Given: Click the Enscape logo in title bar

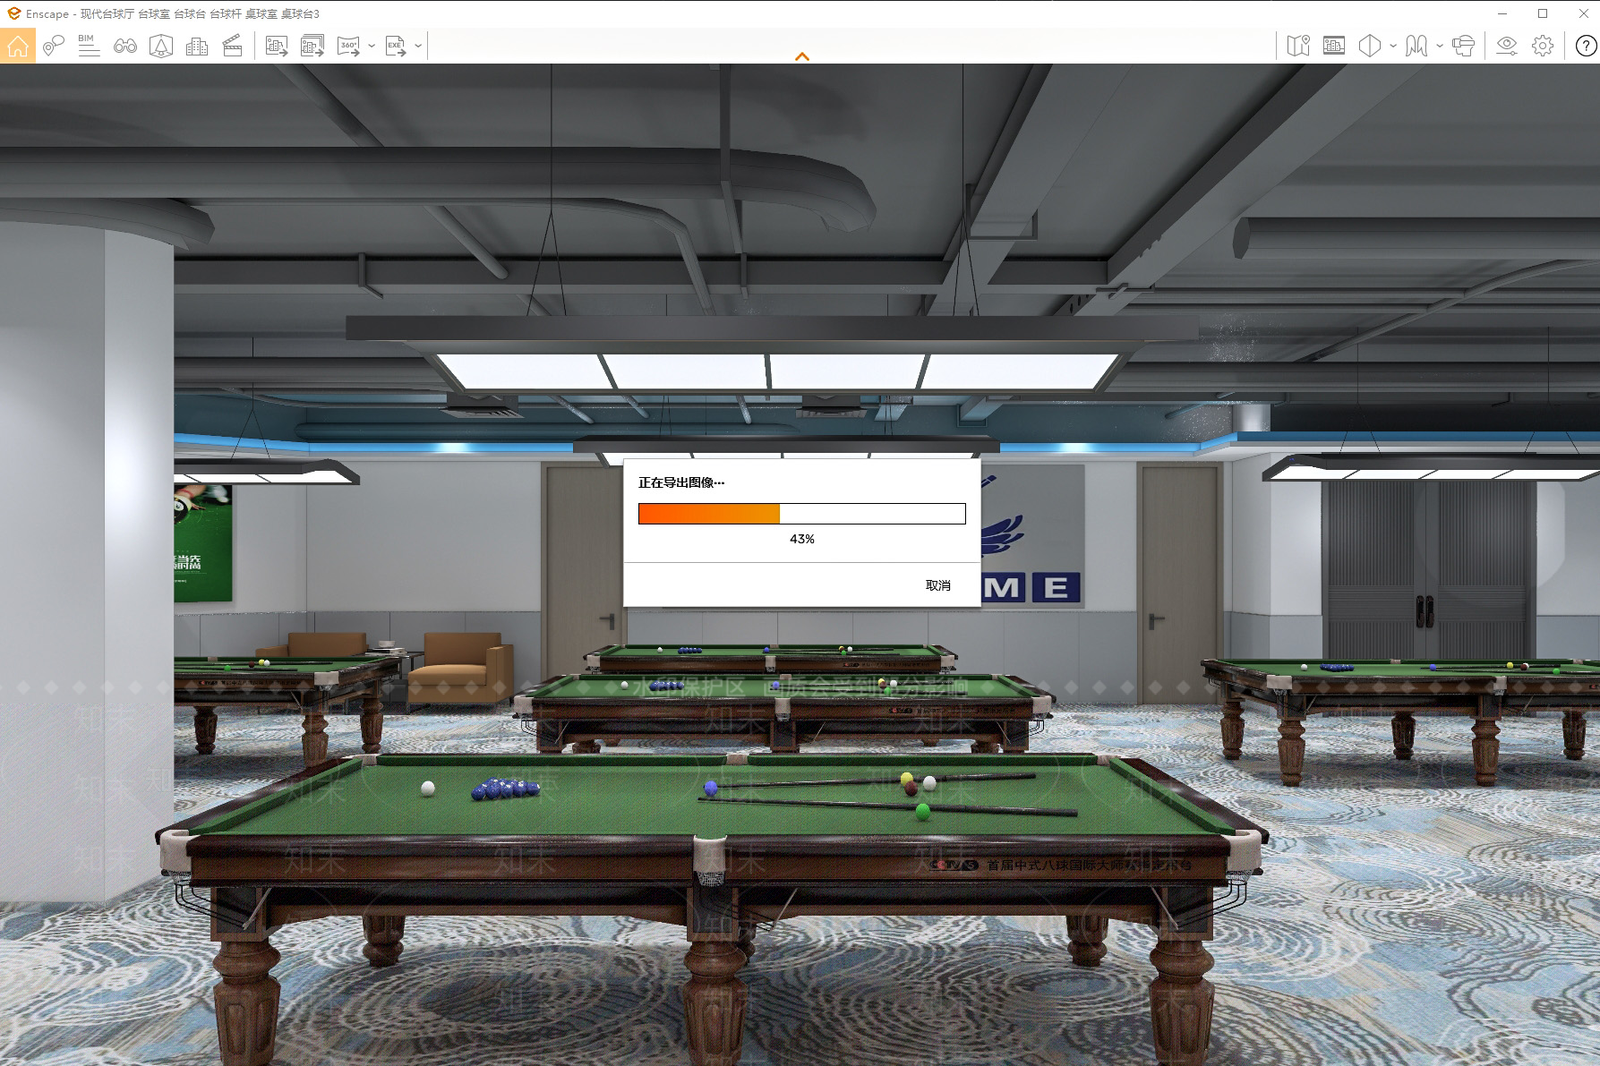Looking at the screenshot, I should point(14,14).
